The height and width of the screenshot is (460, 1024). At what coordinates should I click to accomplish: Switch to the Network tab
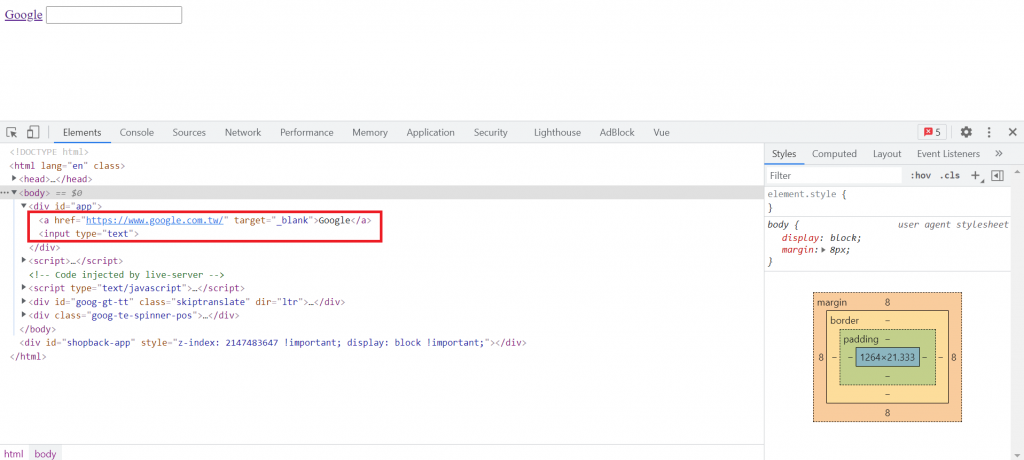[243, 132]
